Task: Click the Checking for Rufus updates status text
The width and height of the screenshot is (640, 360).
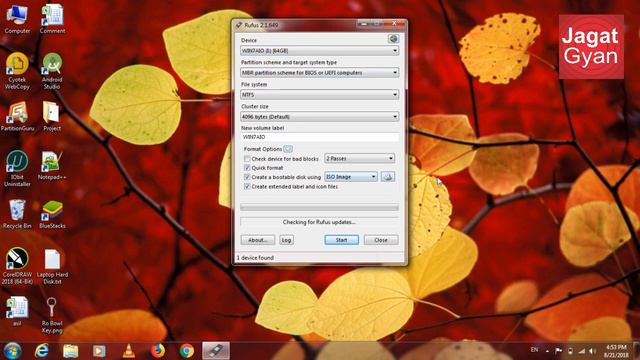Action: (x=319, y=222)
